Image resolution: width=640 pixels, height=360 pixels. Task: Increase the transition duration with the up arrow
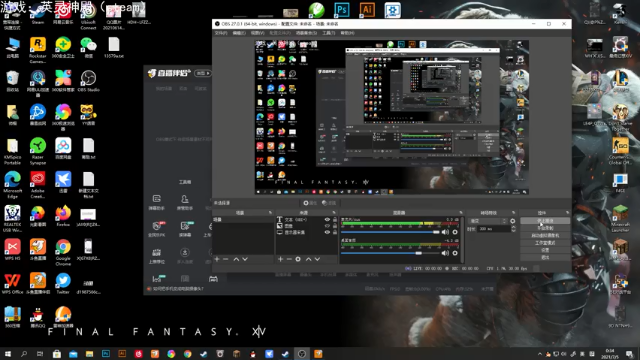tap(513, 227)
